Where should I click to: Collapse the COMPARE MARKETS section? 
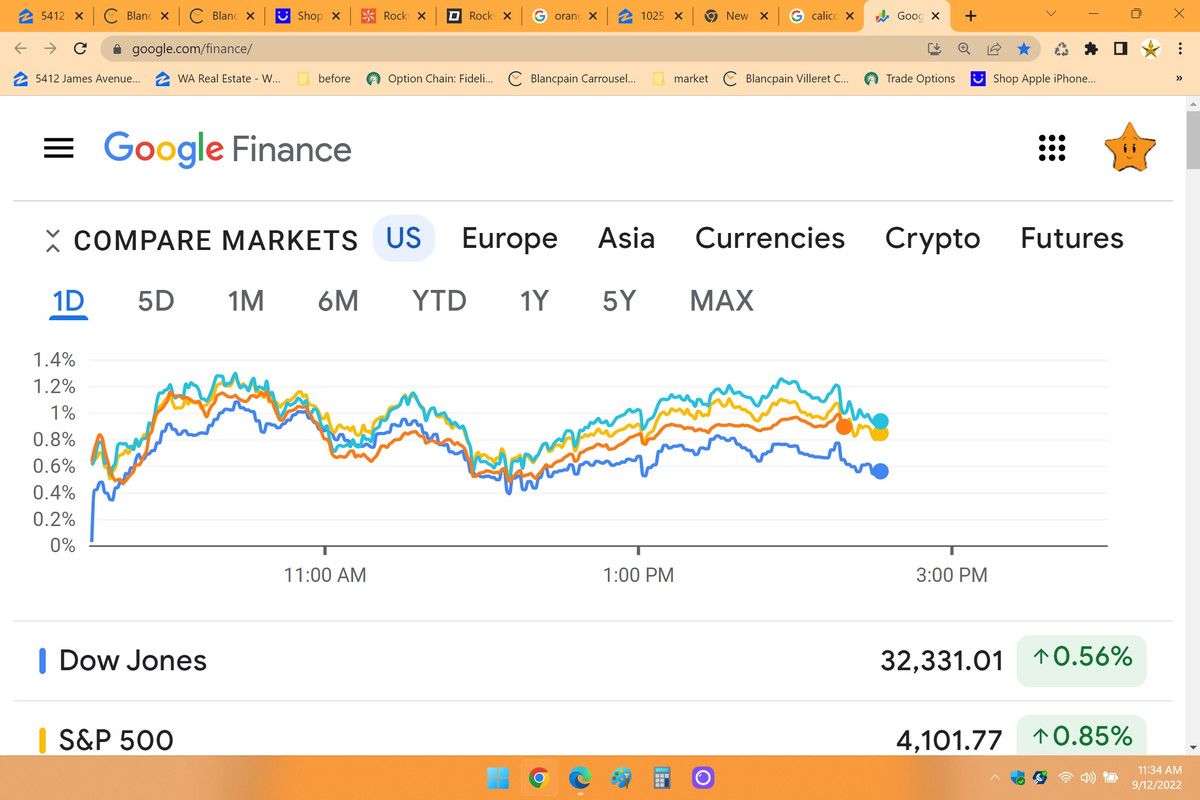pos(53,240)
